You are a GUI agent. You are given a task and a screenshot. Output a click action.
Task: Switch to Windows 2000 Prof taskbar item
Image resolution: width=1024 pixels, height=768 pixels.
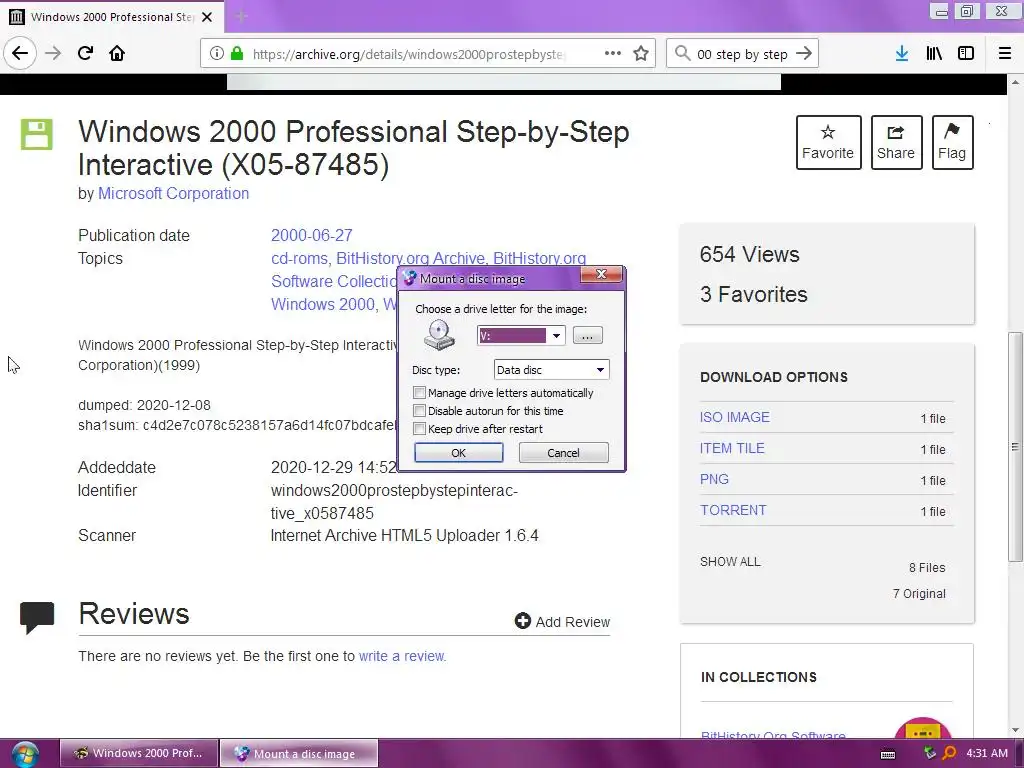pyautogui.click(x=139, y=753)
